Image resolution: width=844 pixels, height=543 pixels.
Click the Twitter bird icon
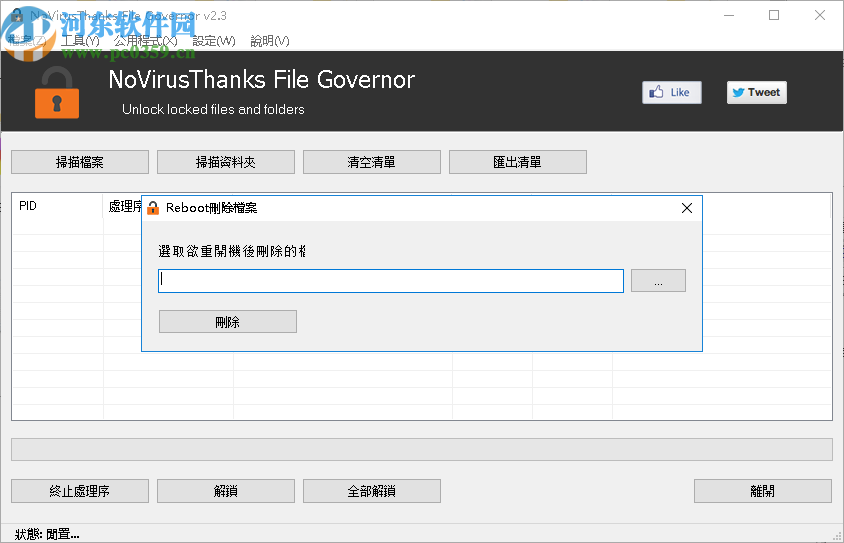point(738,93)
